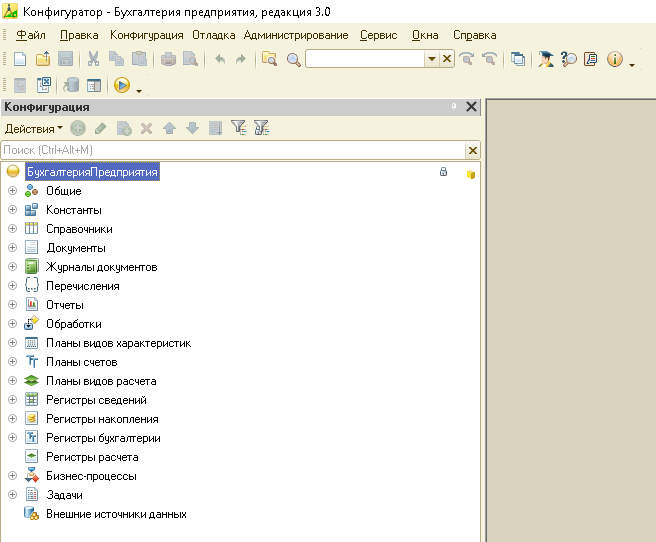Viewport: 656px width, 542px height.
Task: Click the Paste clipboard icon
Action: [x=139, y=59]
